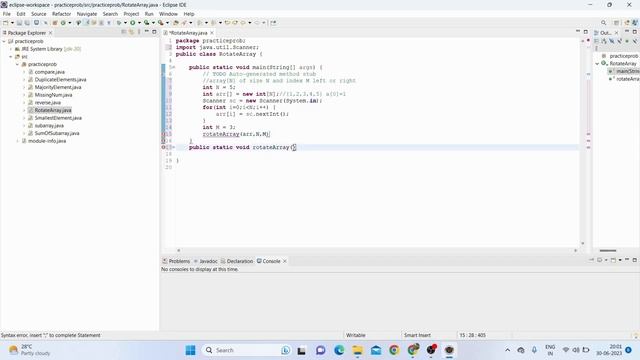
Task: Expand the JRE System Library node
Action: (11, 49)
